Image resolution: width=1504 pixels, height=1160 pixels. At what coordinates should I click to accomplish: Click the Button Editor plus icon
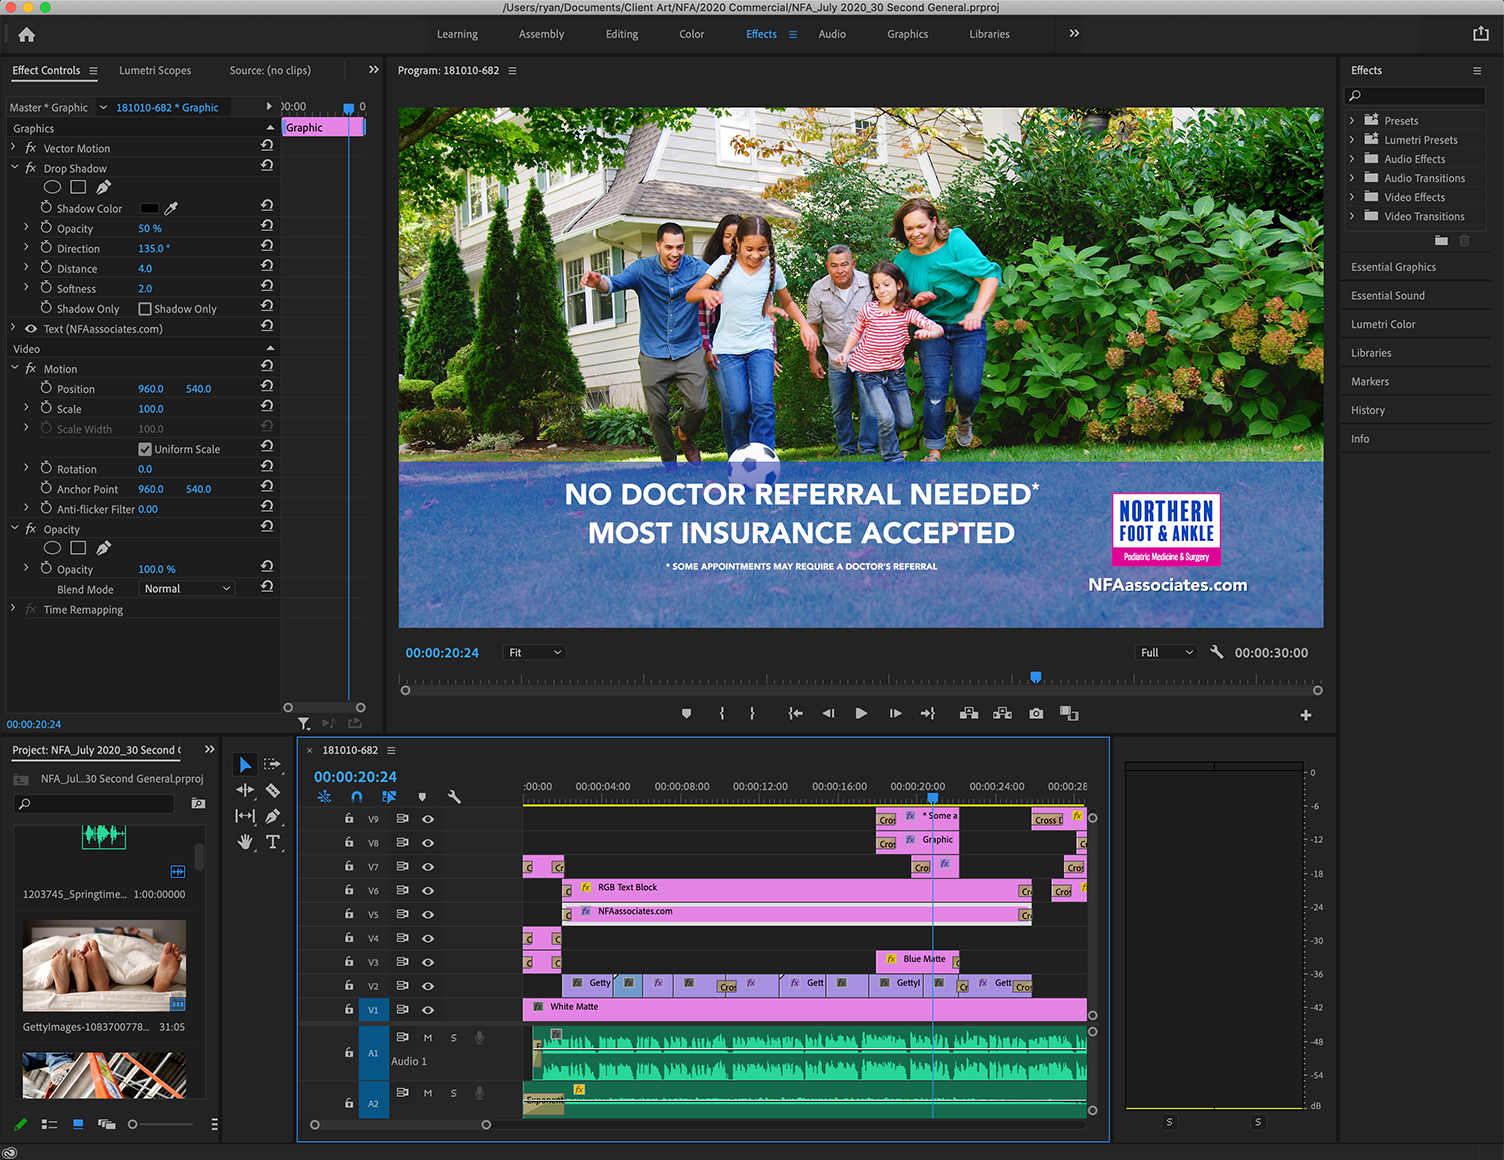pos(1305,715)
